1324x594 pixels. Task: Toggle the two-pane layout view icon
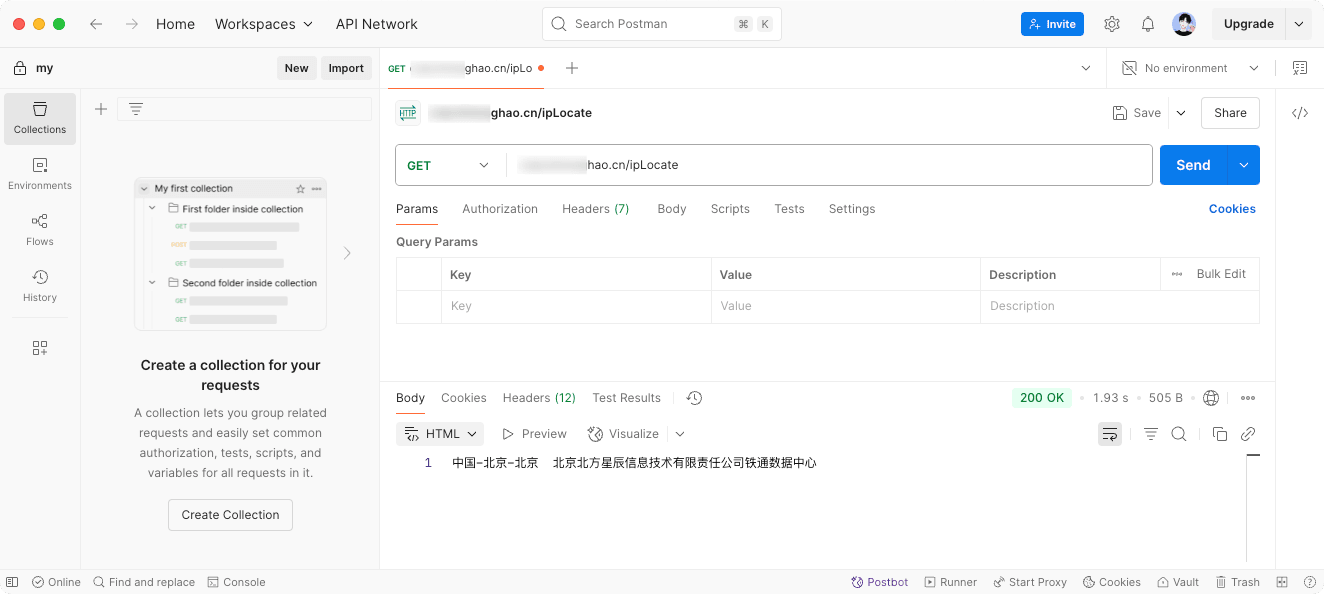coord(1282,582)
